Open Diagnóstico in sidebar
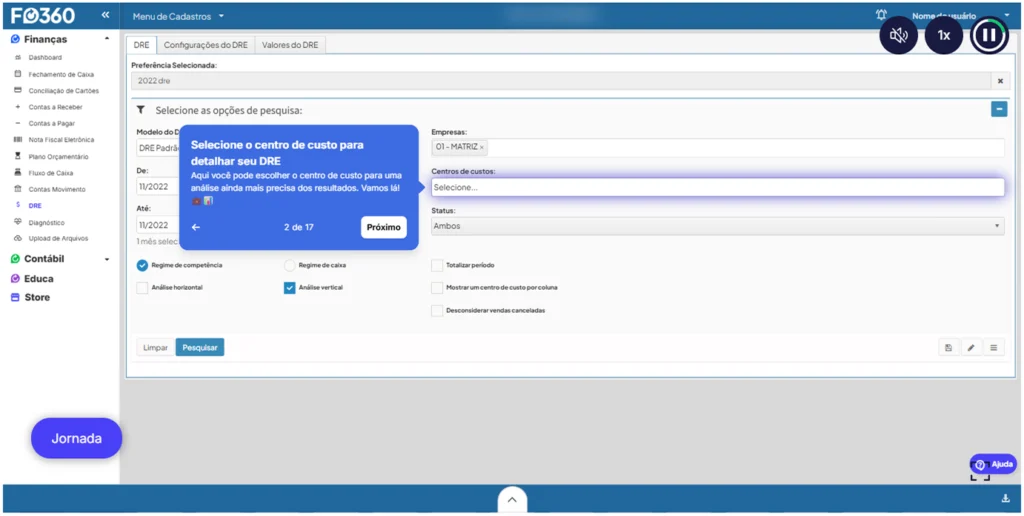Screen dimensions: 1024x516 click(46, 223)
